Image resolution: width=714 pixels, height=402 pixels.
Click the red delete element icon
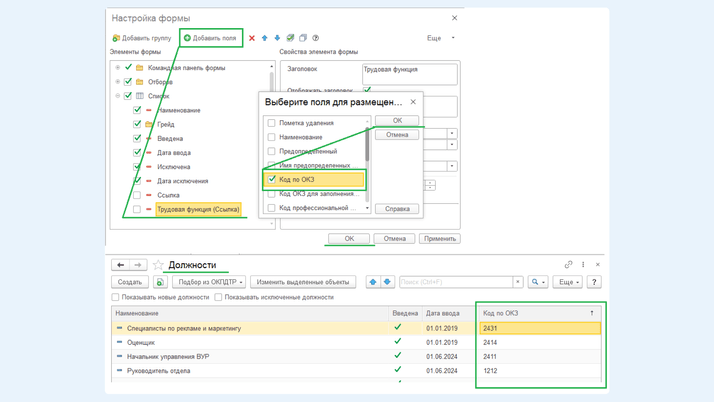point(252,38)
